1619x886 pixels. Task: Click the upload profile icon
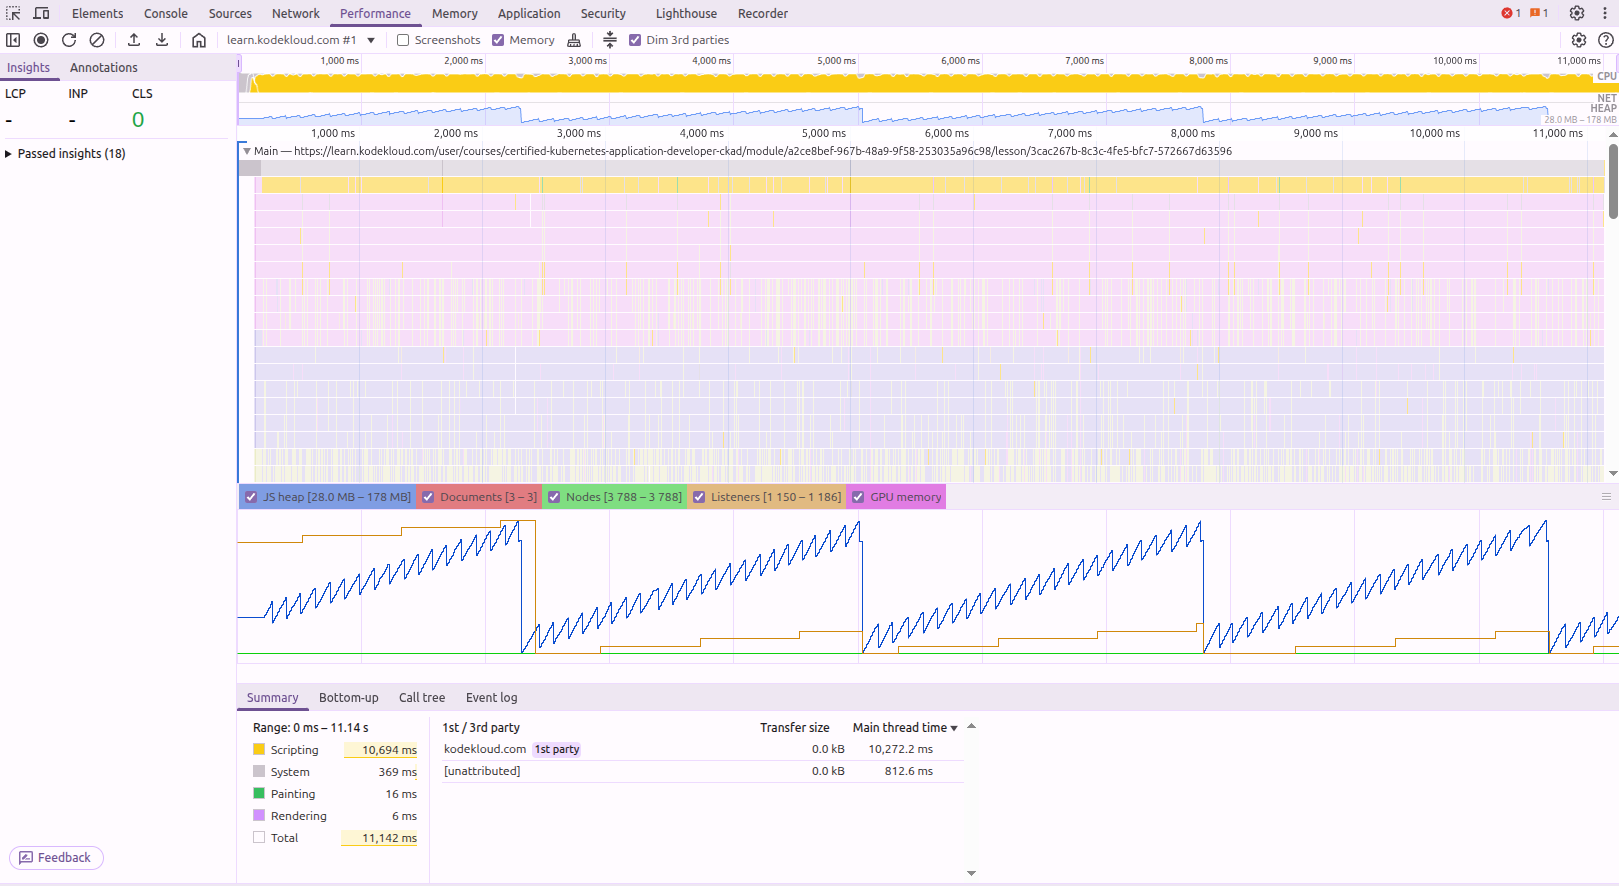(134, 40)
